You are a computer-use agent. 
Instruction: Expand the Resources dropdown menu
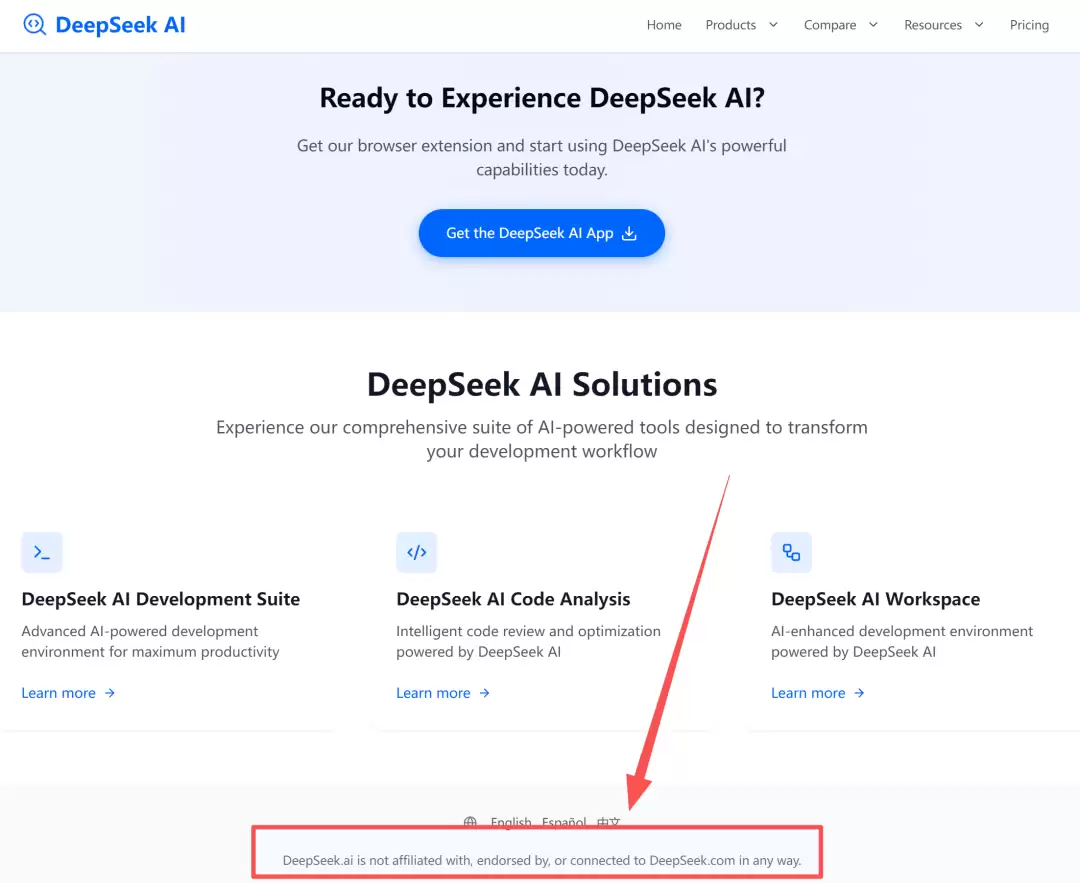[x=943, y=25]
